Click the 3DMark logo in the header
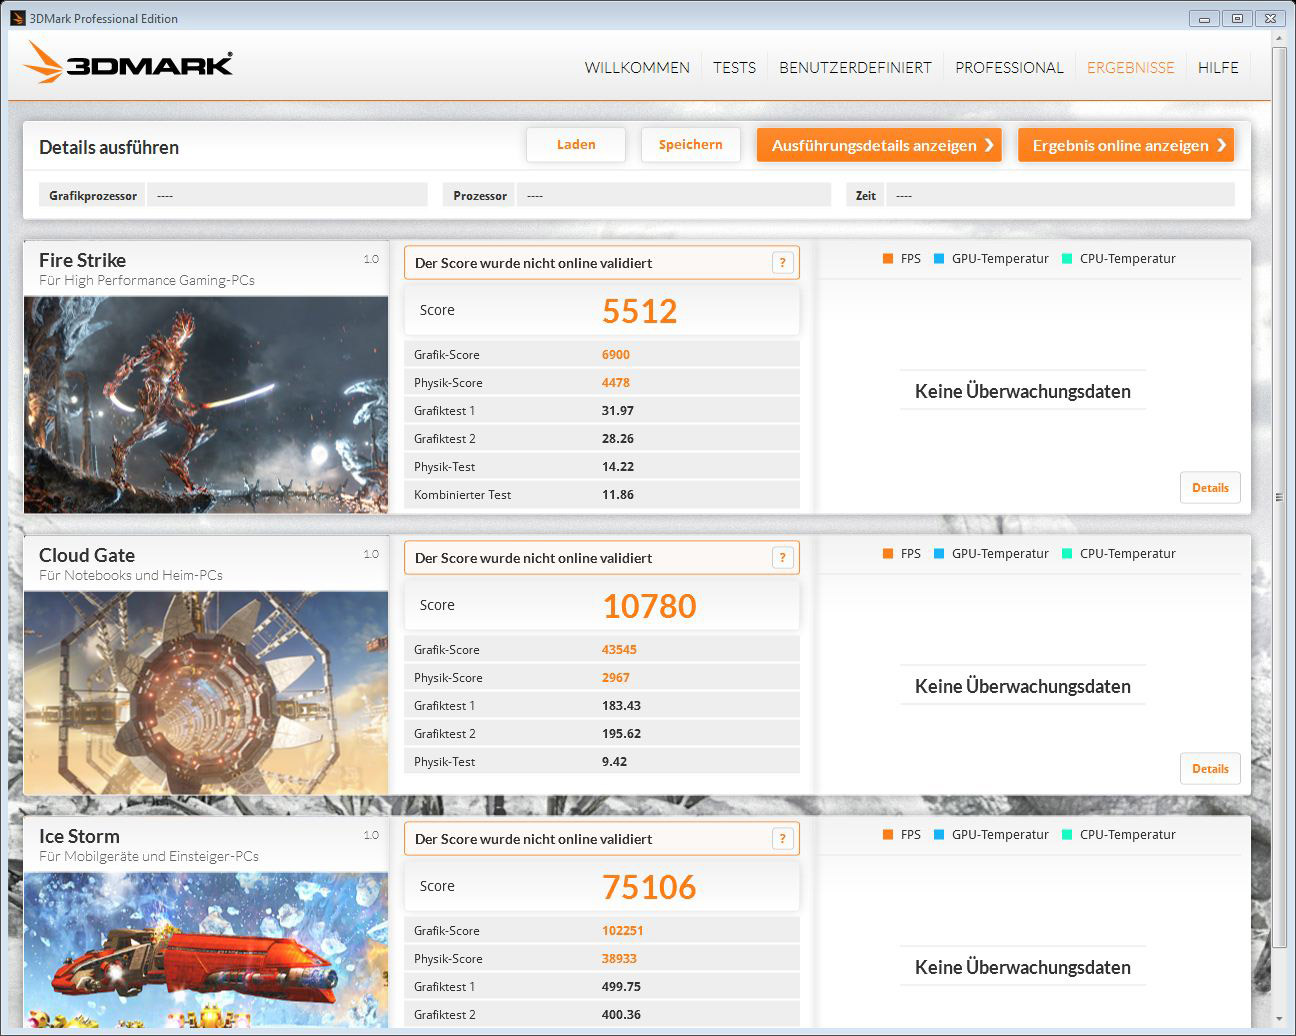 tap(127, 63)
